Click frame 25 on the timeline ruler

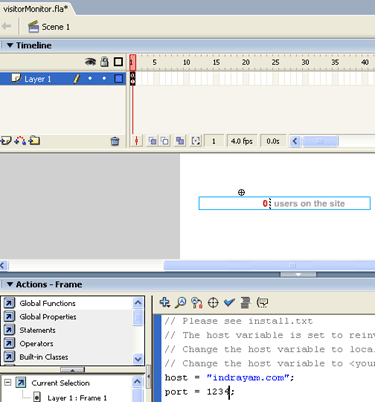[275, 62]
